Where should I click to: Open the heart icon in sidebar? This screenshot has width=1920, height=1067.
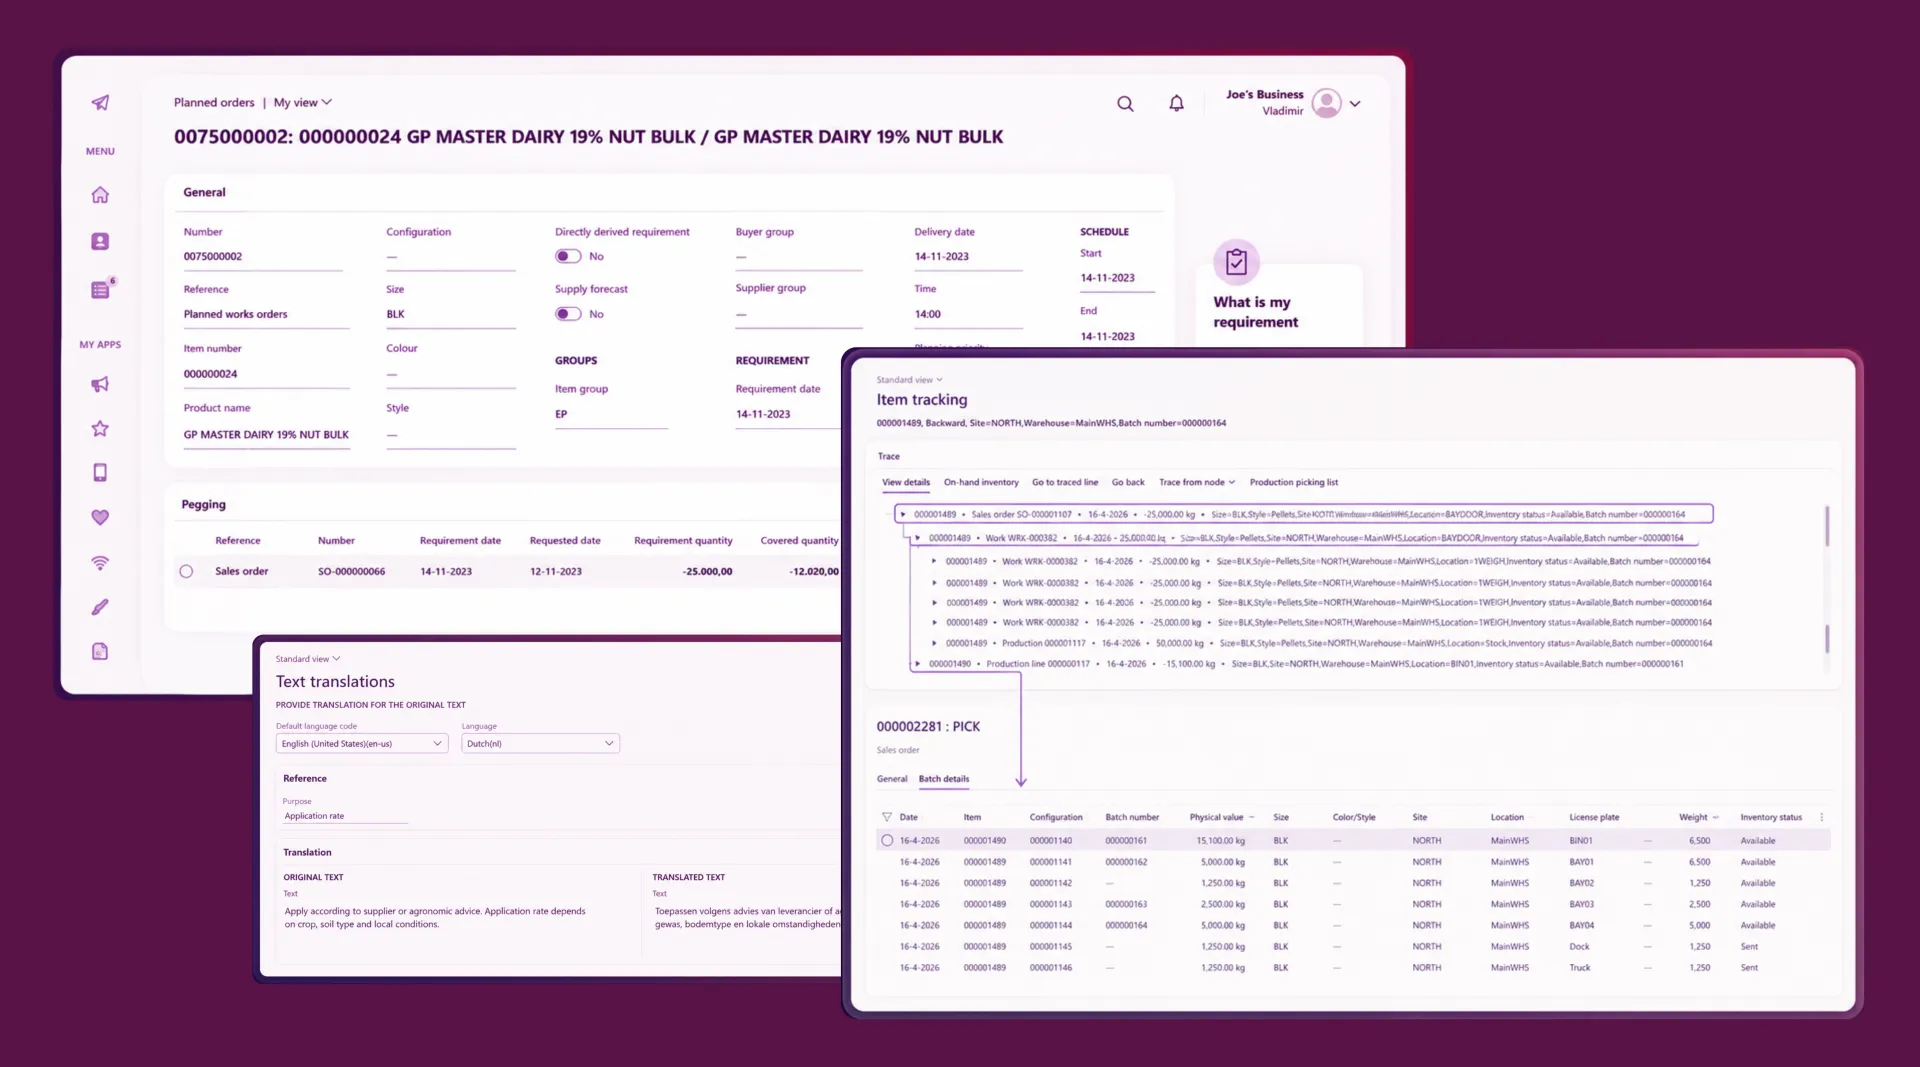pos(100,518)
